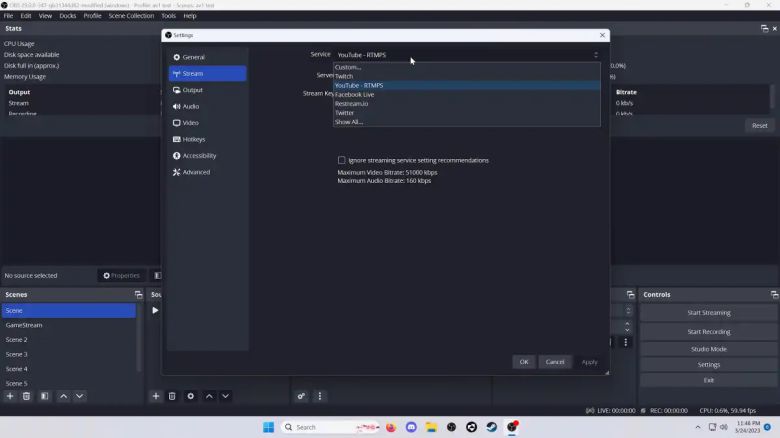780x438 pixels.
Task: Select Twitch from the Service list
Action: 344,76
